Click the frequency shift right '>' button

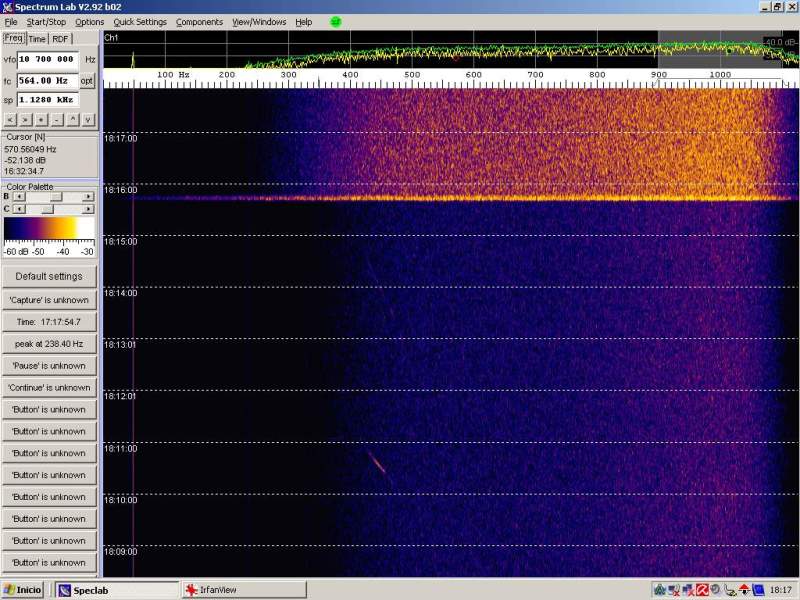(x=25, y=119)
